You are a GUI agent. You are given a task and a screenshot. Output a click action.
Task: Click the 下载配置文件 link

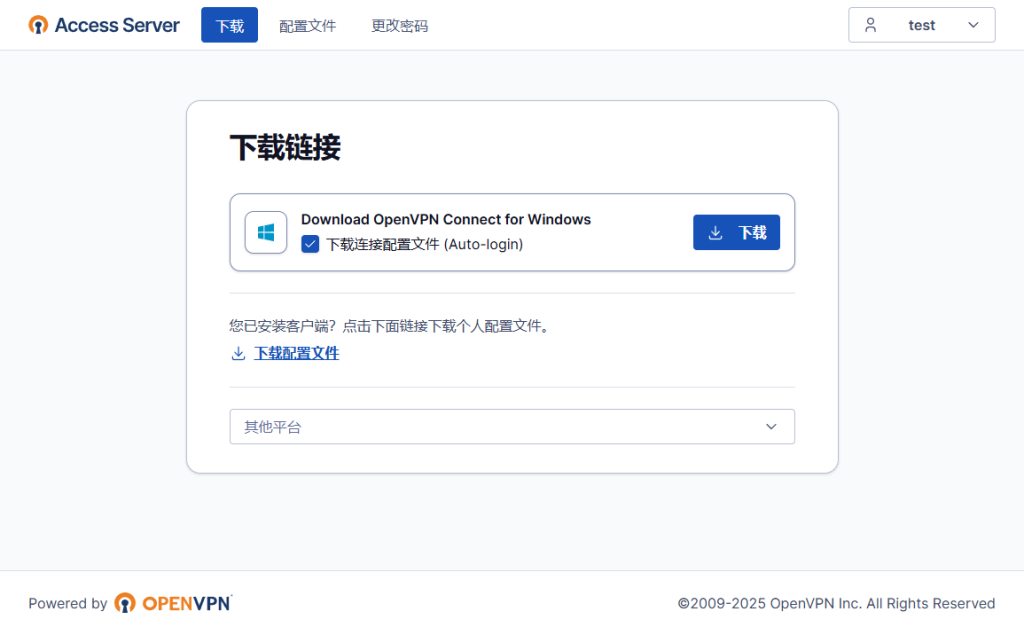pyautogui.click(x=296, y=353)
